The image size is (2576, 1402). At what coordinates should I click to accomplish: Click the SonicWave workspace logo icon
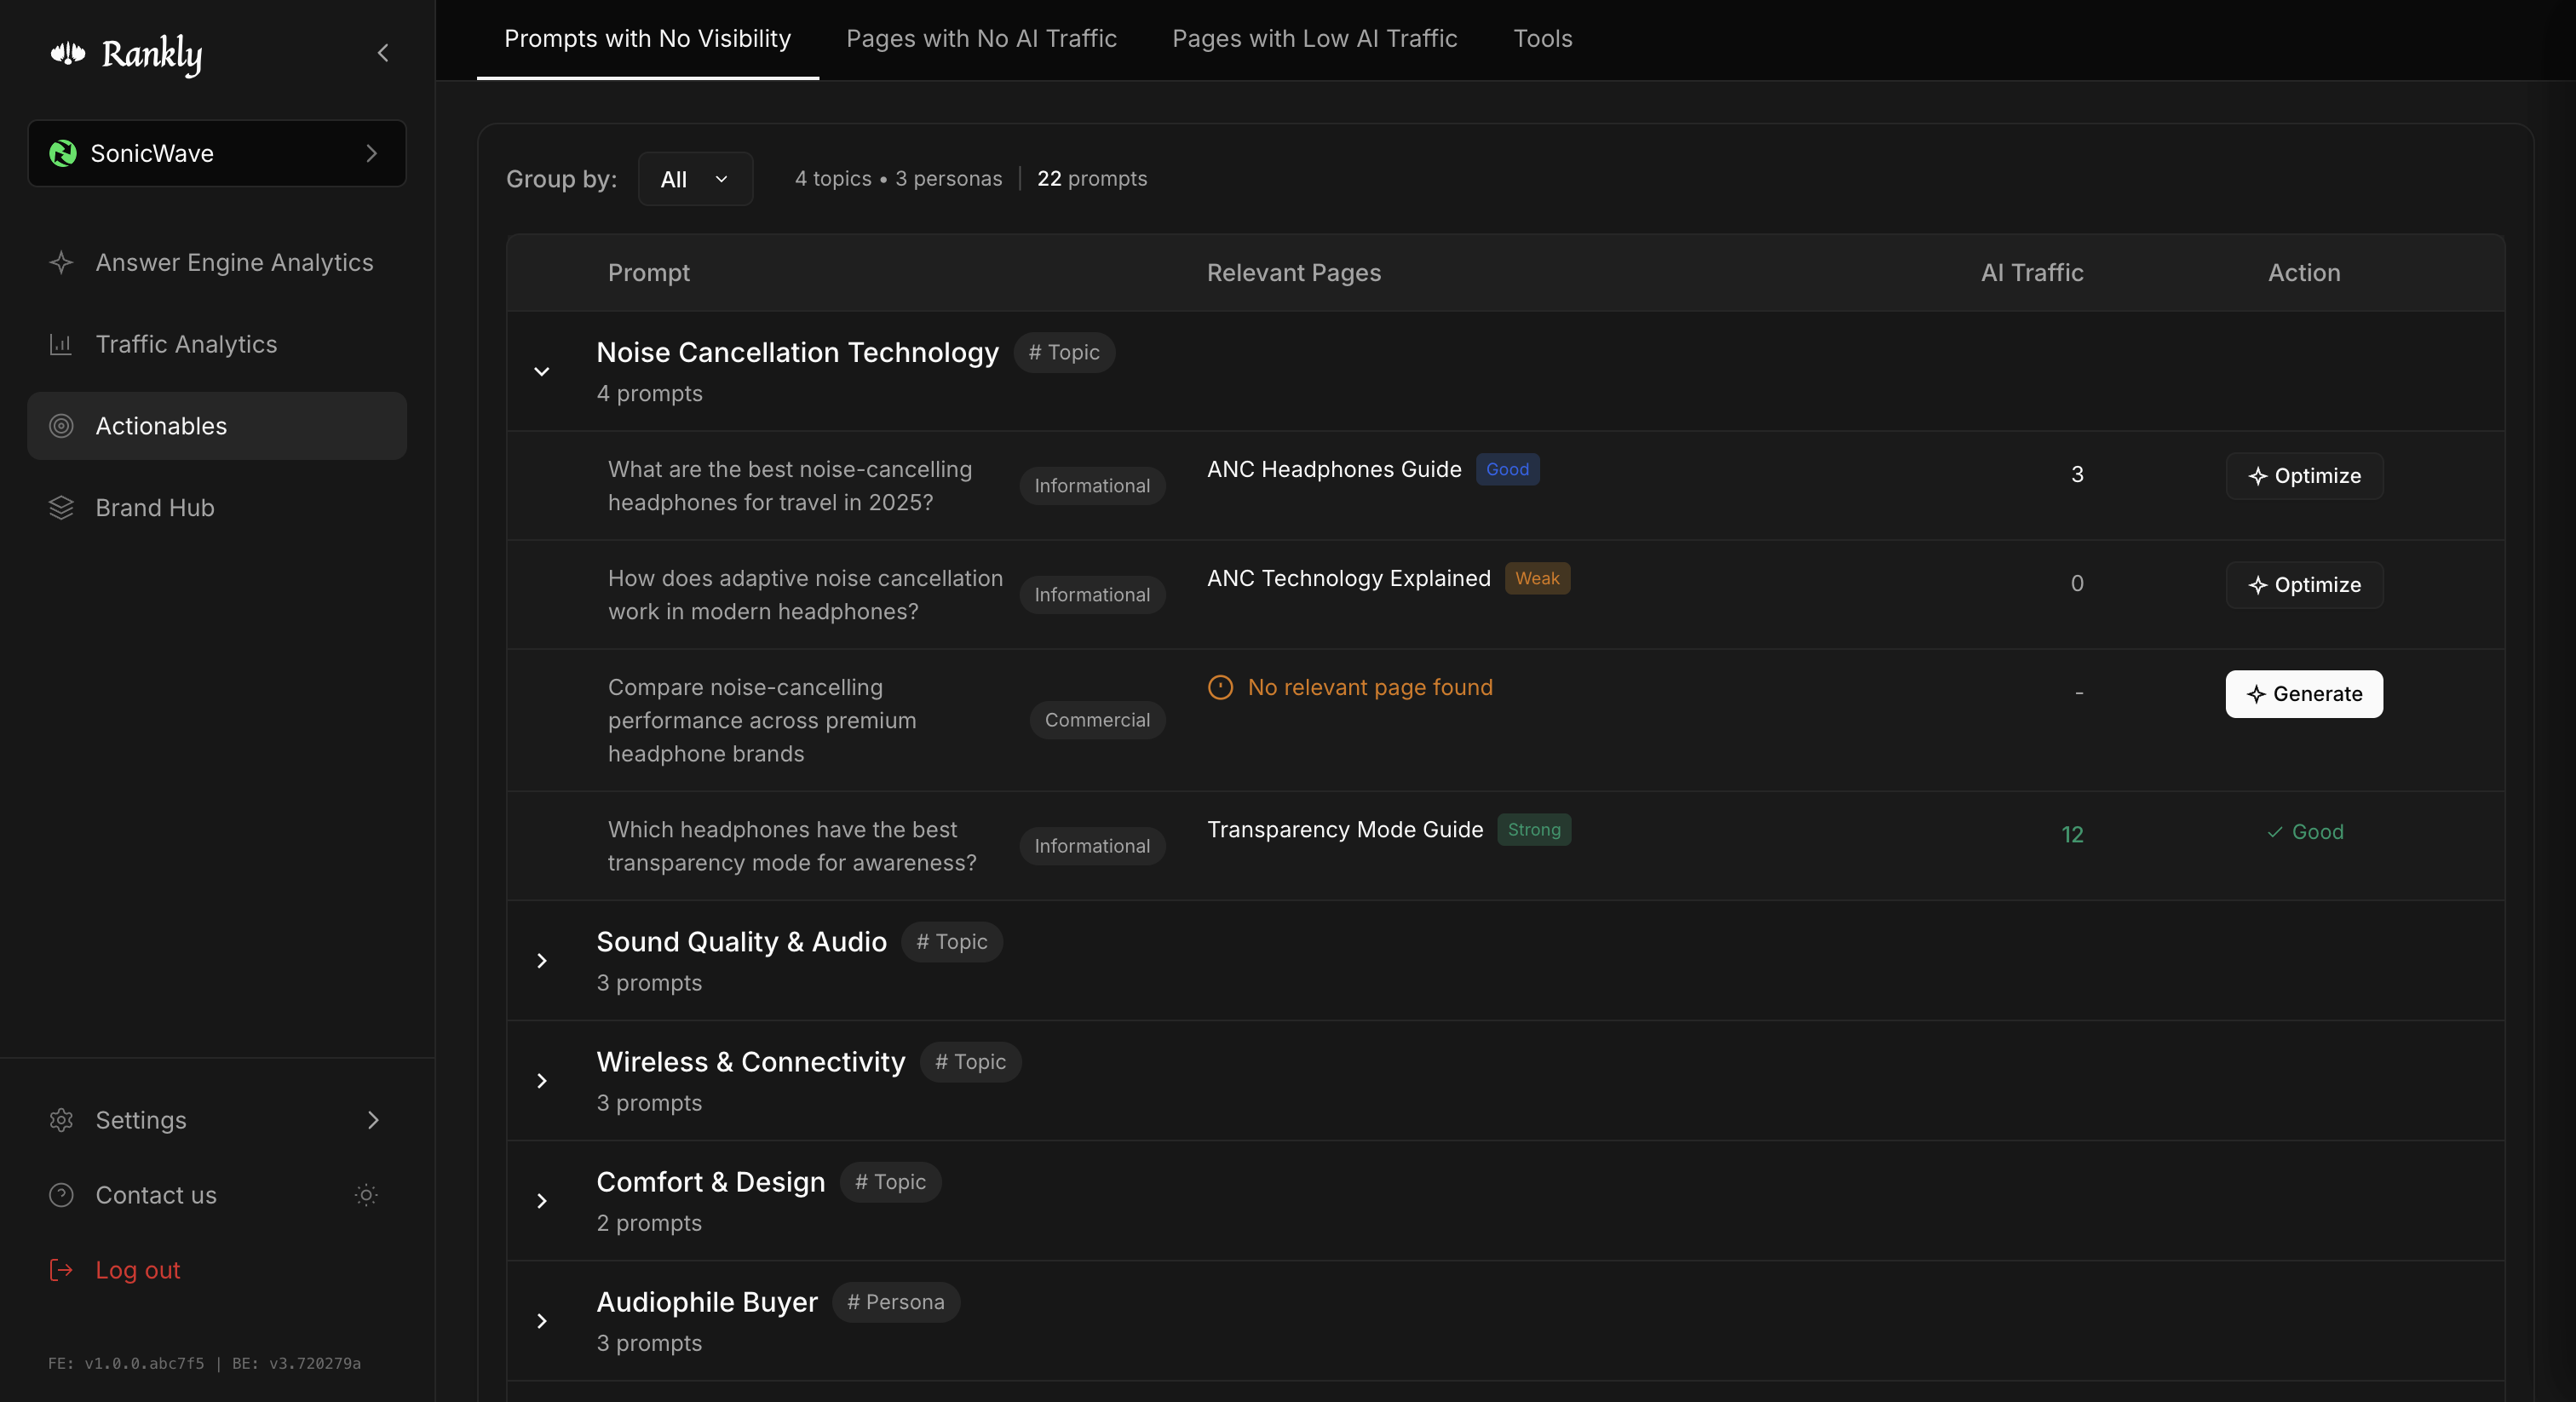62,153
